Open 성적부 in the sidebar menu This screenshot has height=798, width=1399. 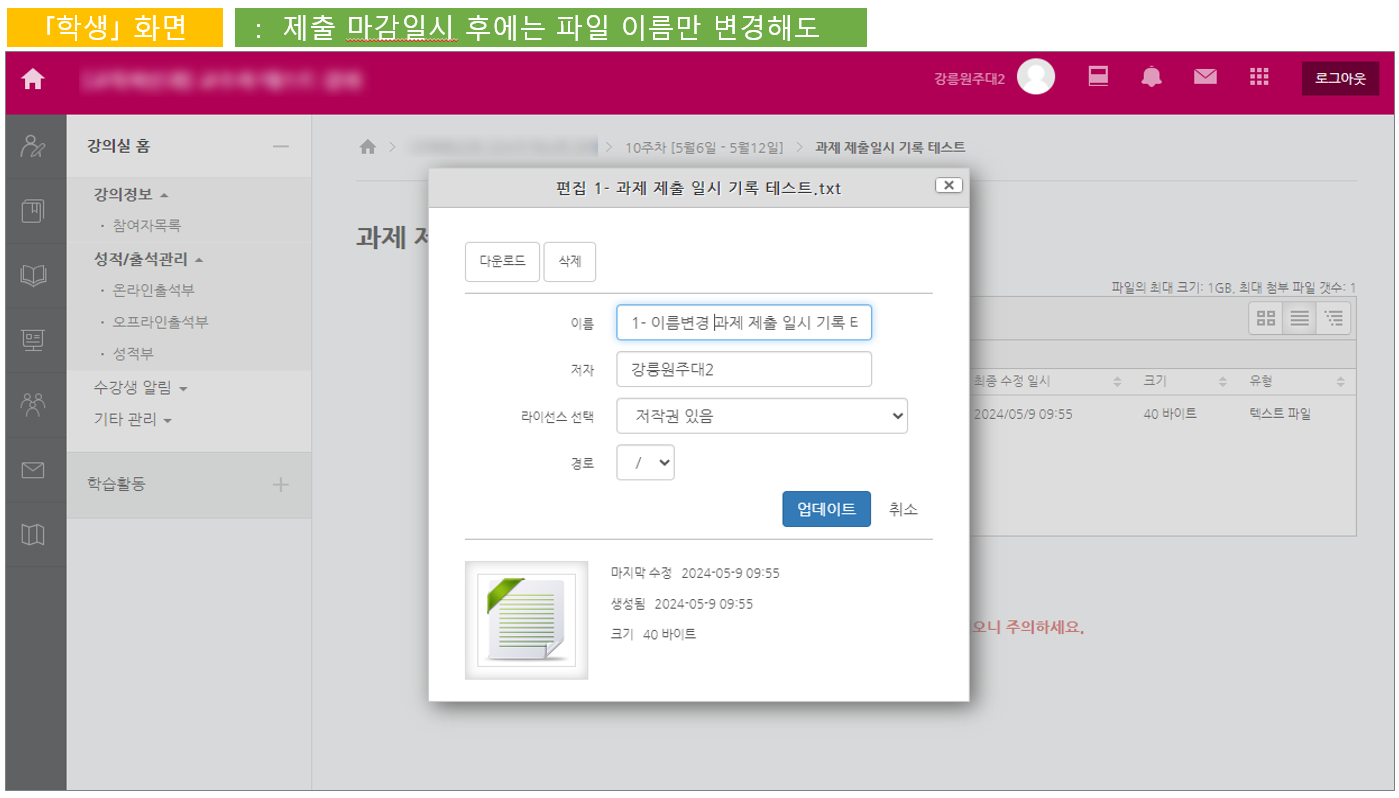(x=133, y=354)
